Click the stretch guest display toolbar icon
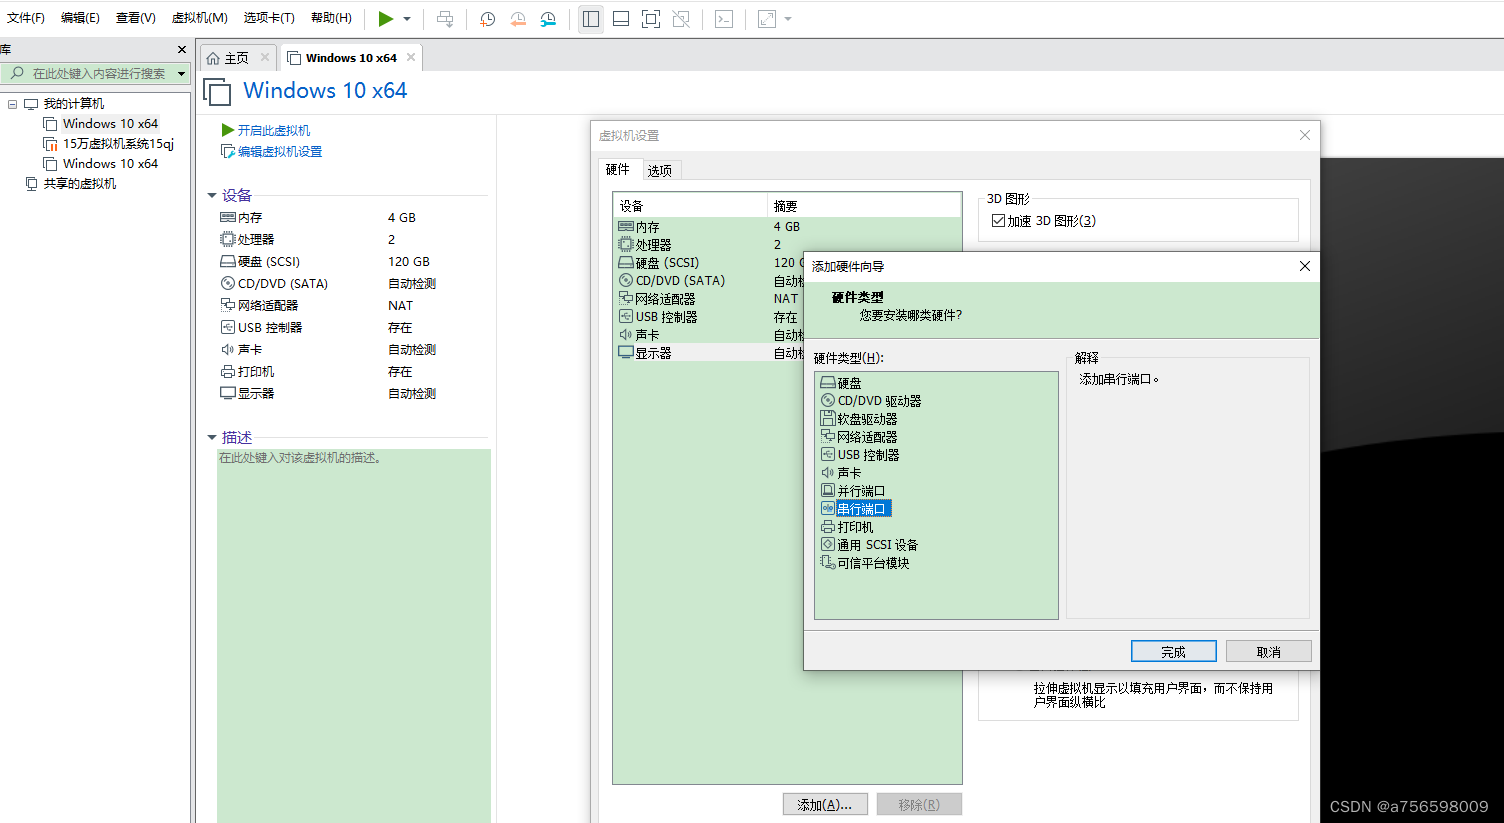1504x823 pixels. coord(767,19)
